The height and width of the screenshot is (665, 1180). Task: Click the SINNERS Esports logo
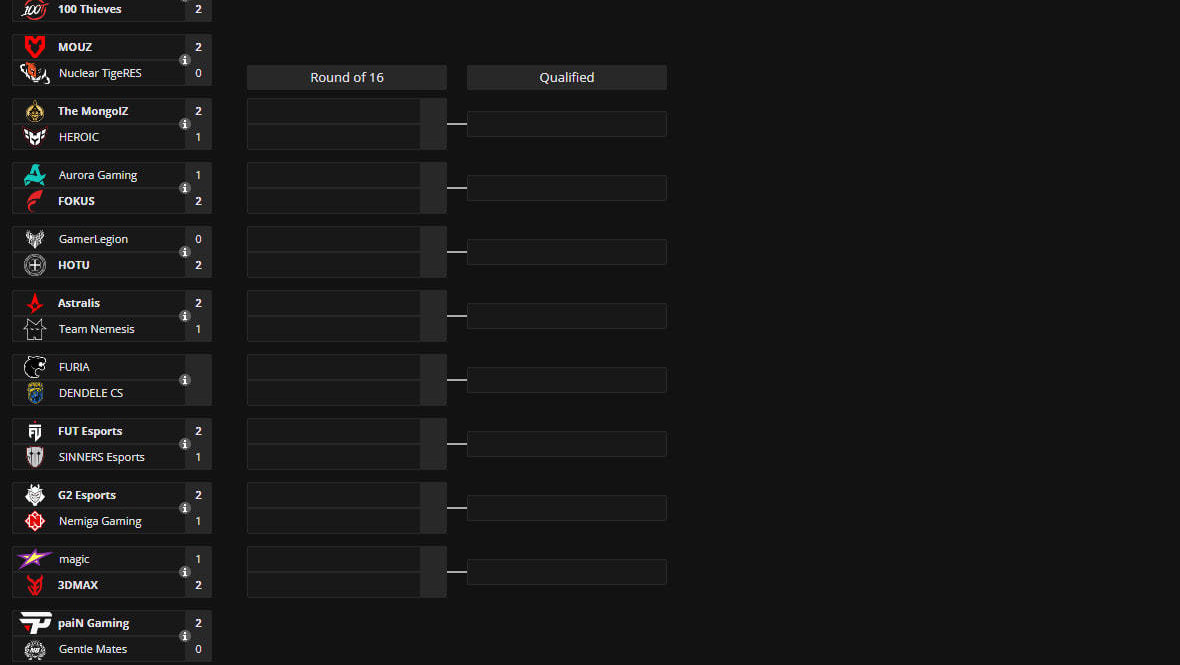coord(35,457)
